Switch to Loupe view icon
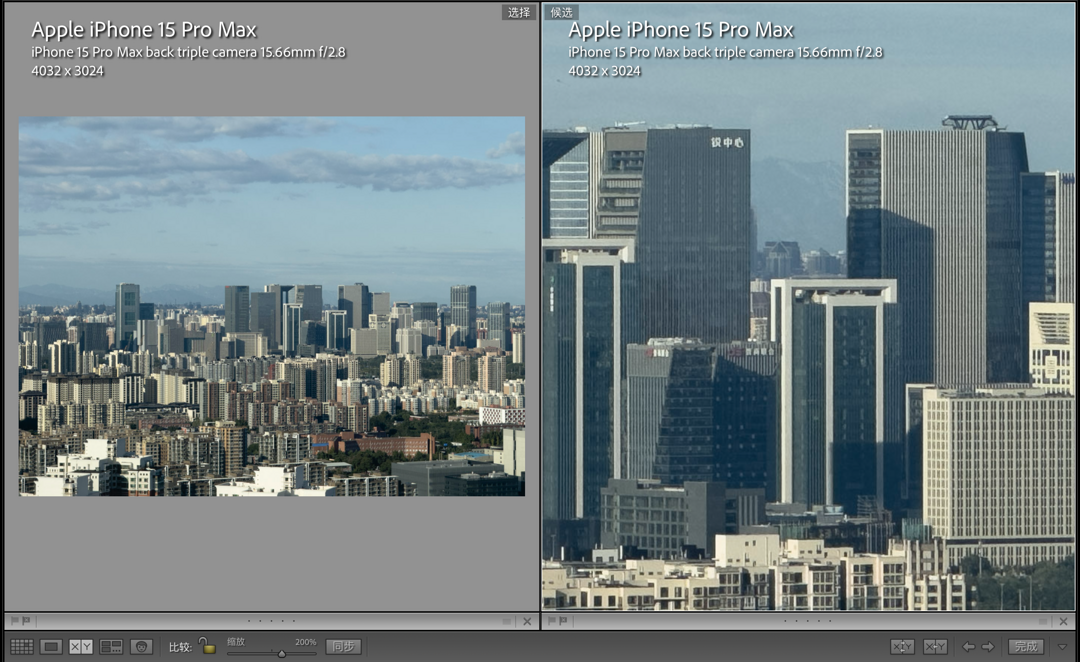1080x662 pixels. (51, 647)
